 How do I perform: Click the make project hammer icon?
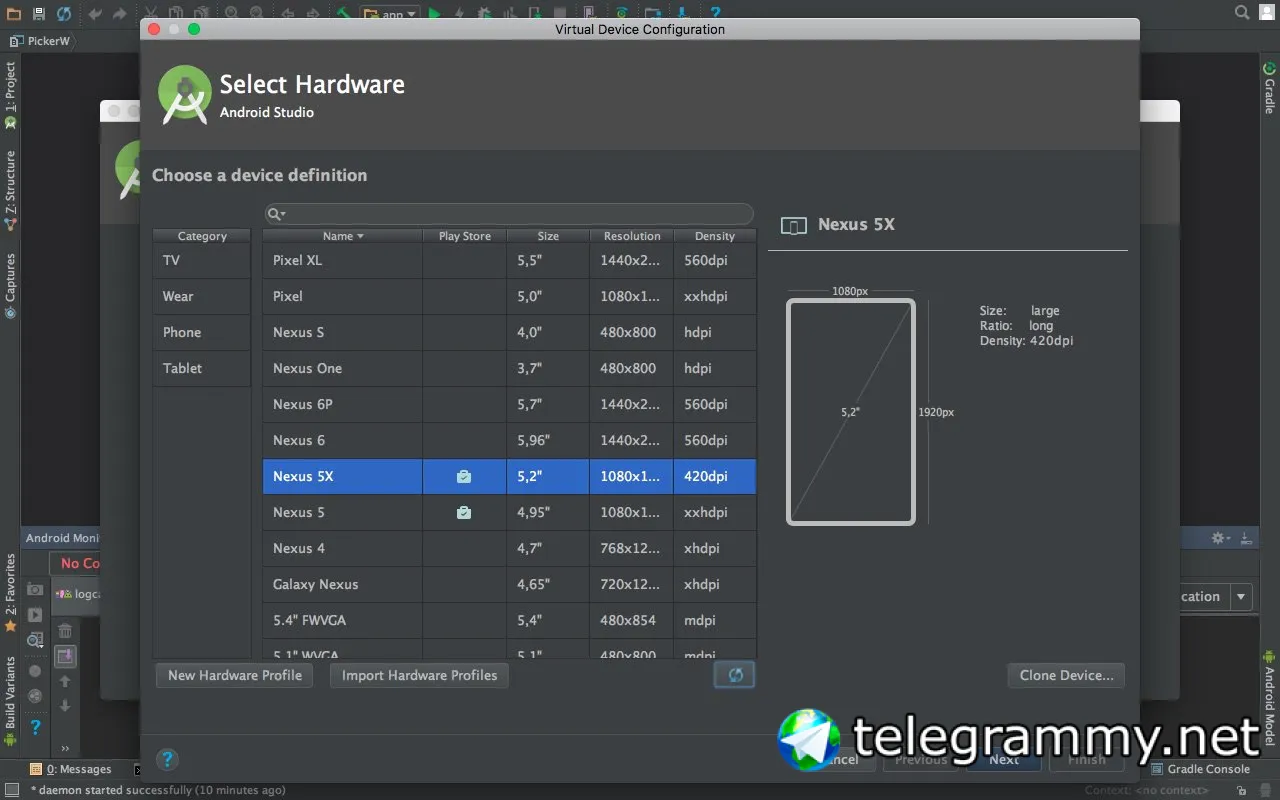[x=342, y=14]
